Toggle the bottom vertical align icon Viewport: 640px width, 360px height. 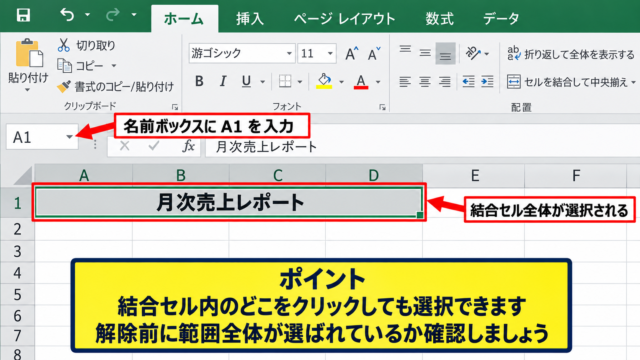coord(445,53)
